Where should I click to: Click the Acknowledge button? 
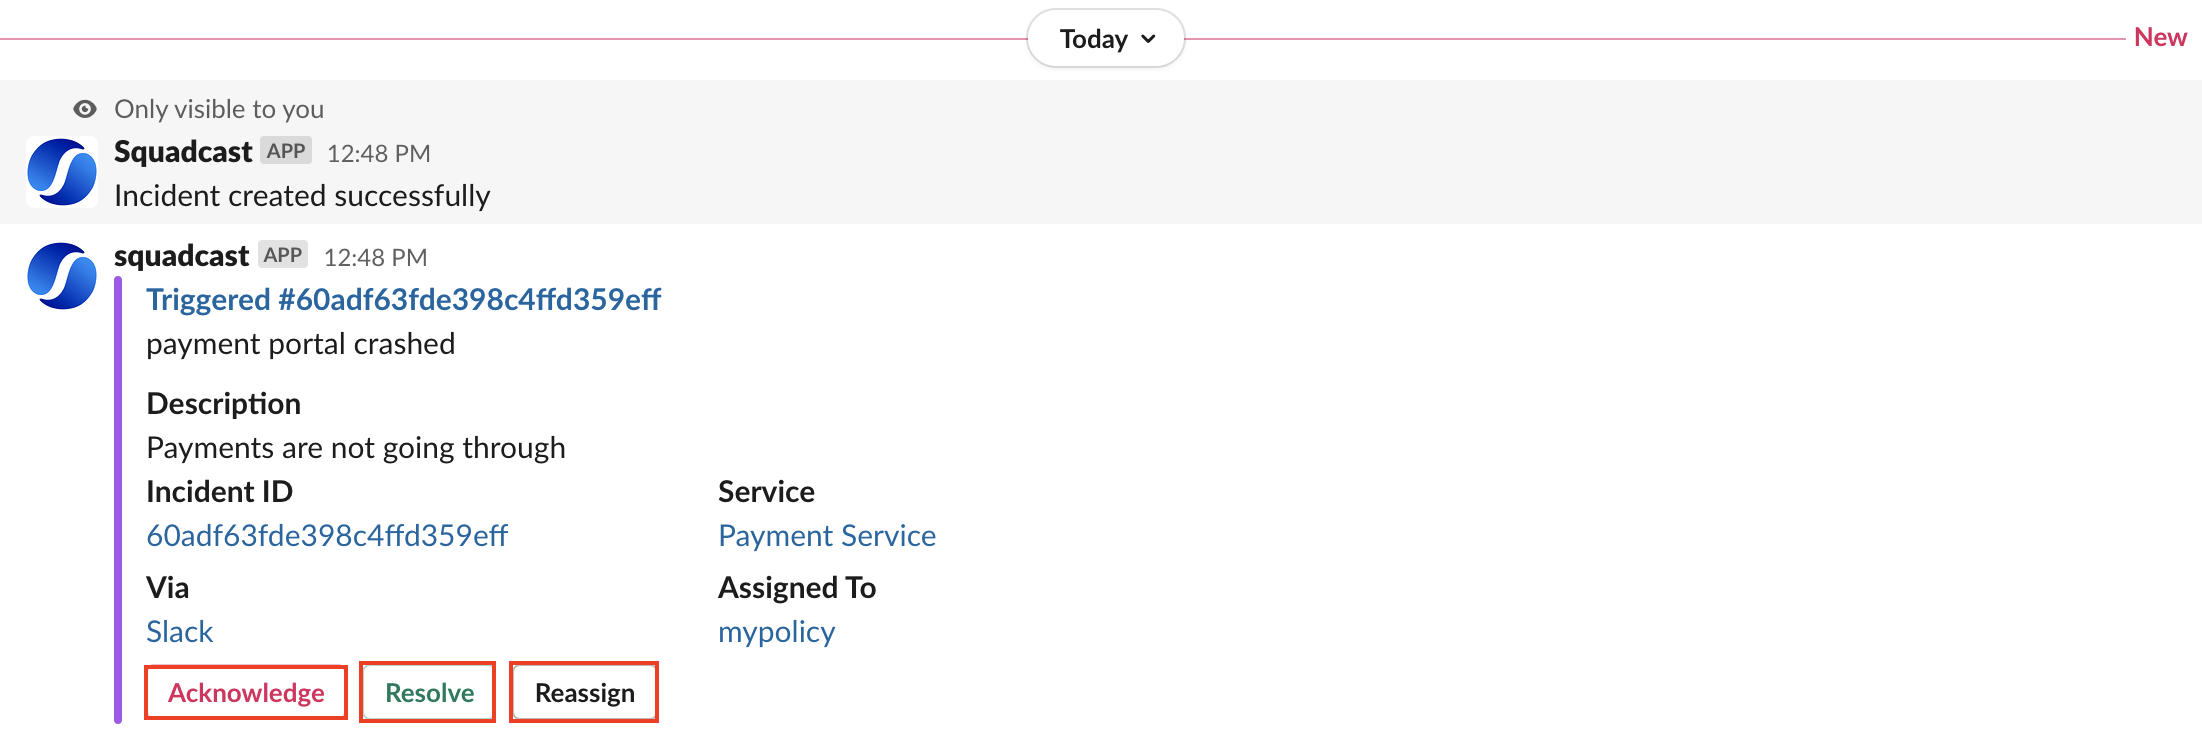point(246,692)
